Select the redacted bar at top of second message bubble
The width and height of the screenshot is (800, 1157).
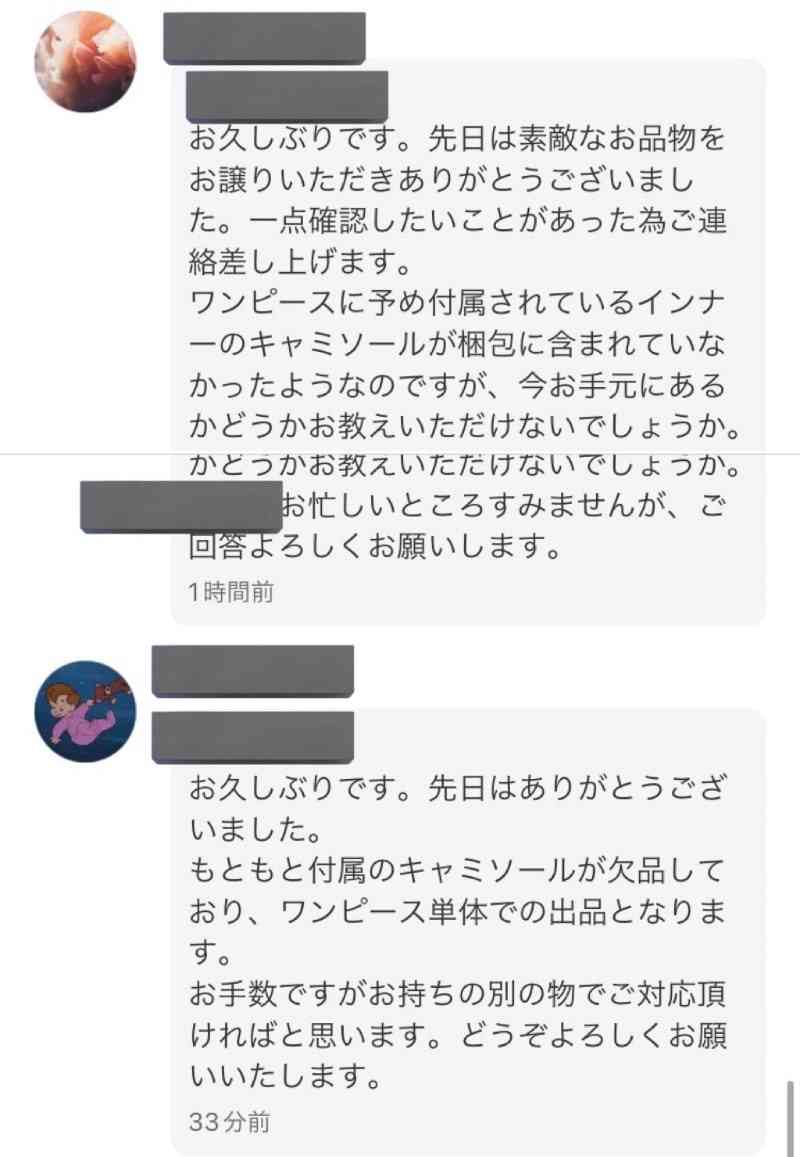[x=252, y=737]
